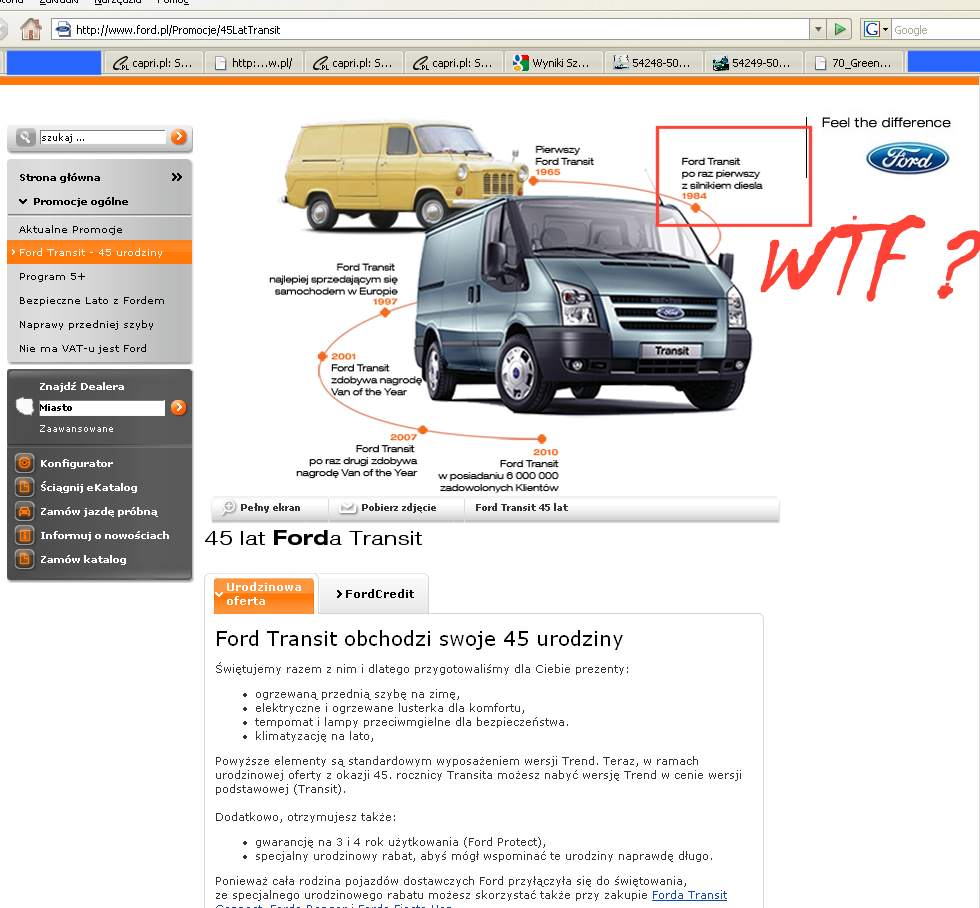Screen dimensions: 980x908
Task: Click the Ford oval logo
Action: click(x=907, y=159)
